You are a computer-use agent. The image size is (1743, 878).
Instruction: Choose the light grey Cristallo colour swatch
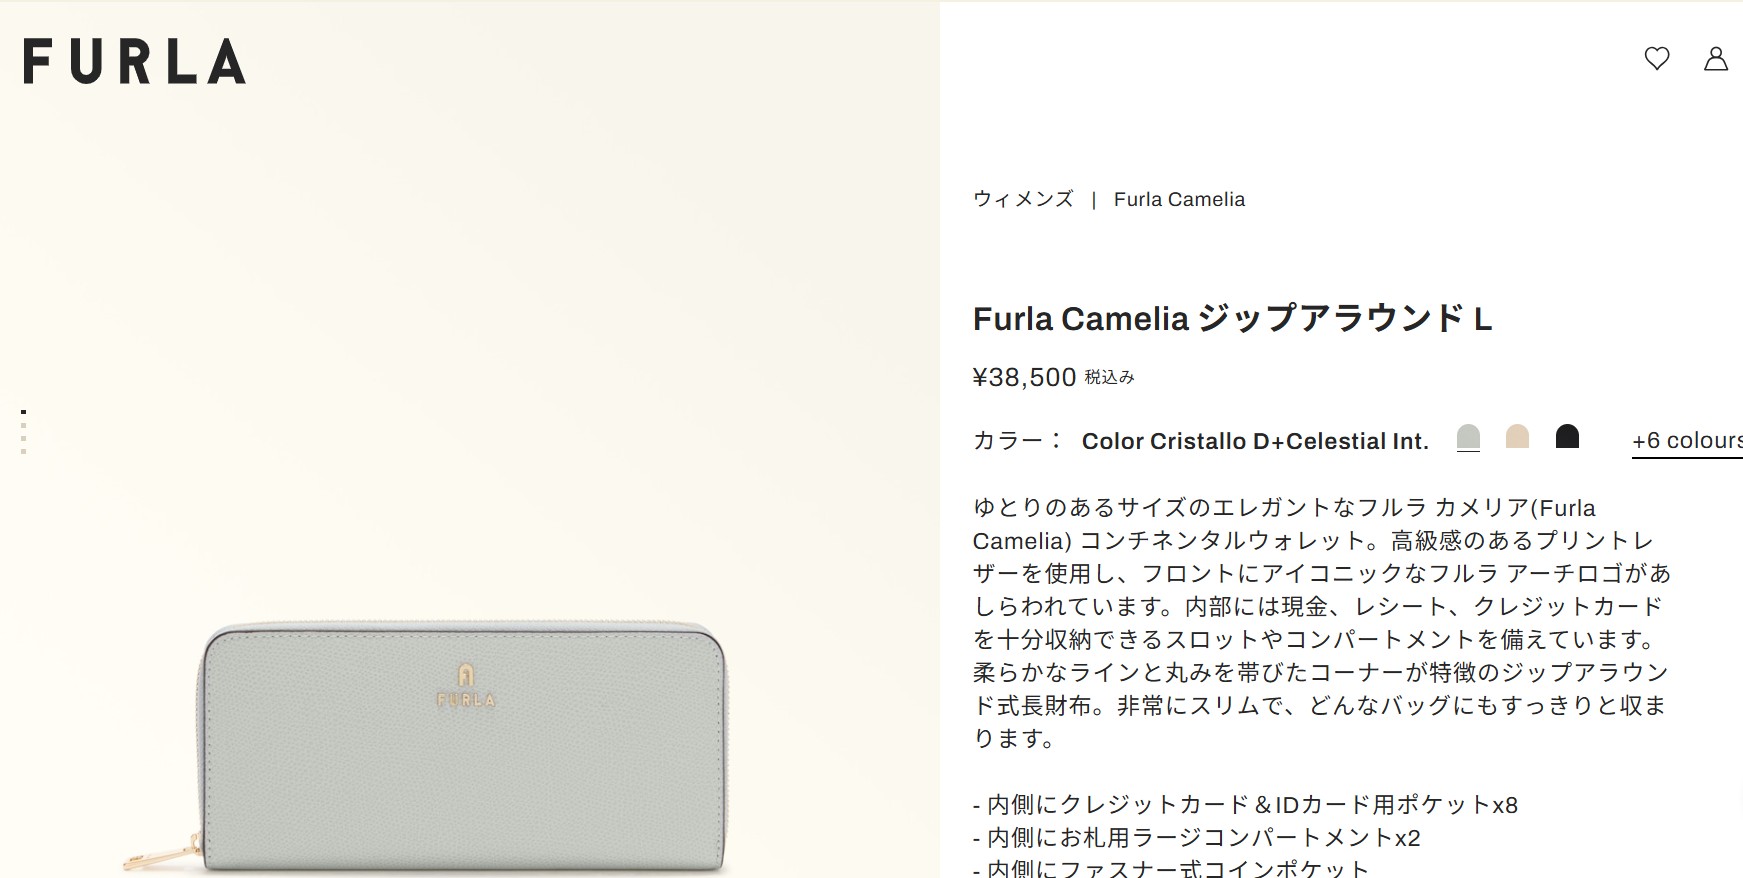(1468, 437)
